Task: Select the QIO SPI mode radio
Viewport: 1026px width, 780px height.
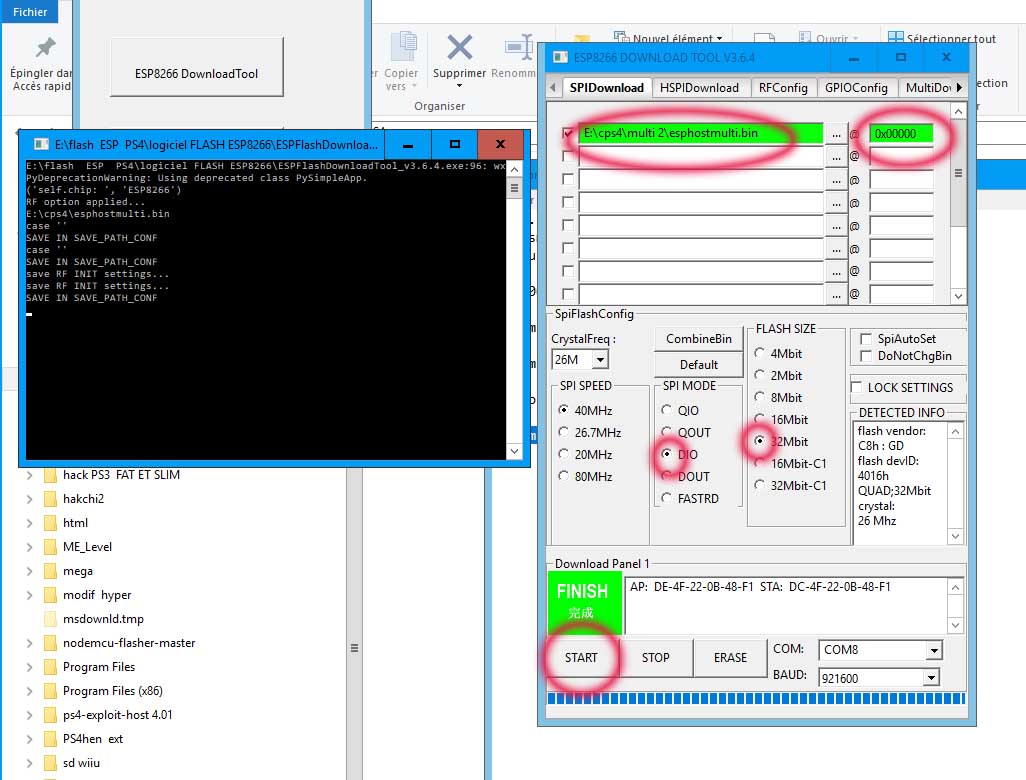Action: tap(666, 410)
